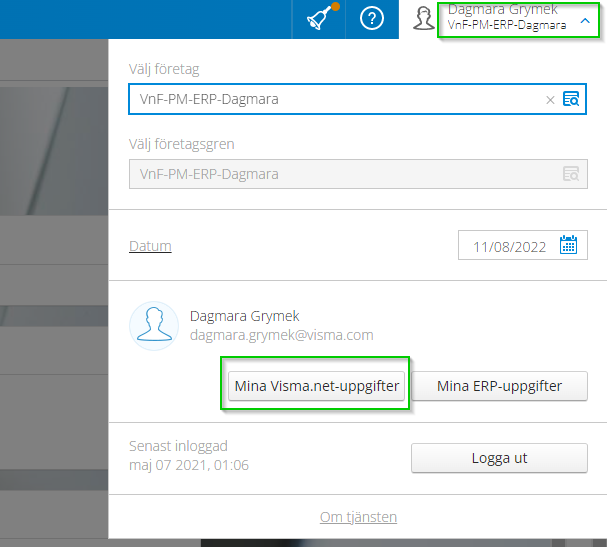Click the user silhouette icon in header

424,18
